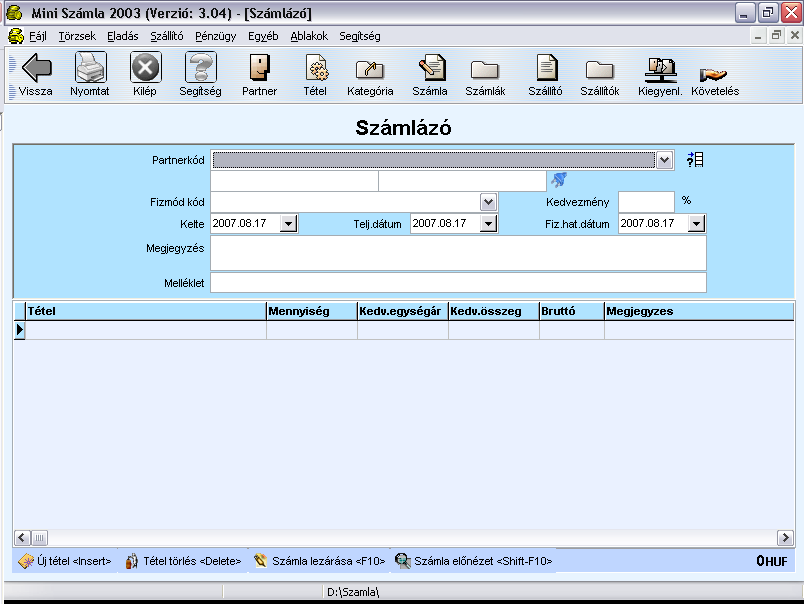The width and height of the screenshot is (804, 604).
Task: Click the grid's horizontal scrollbar left arrow
Action: [x=22, y=538]
